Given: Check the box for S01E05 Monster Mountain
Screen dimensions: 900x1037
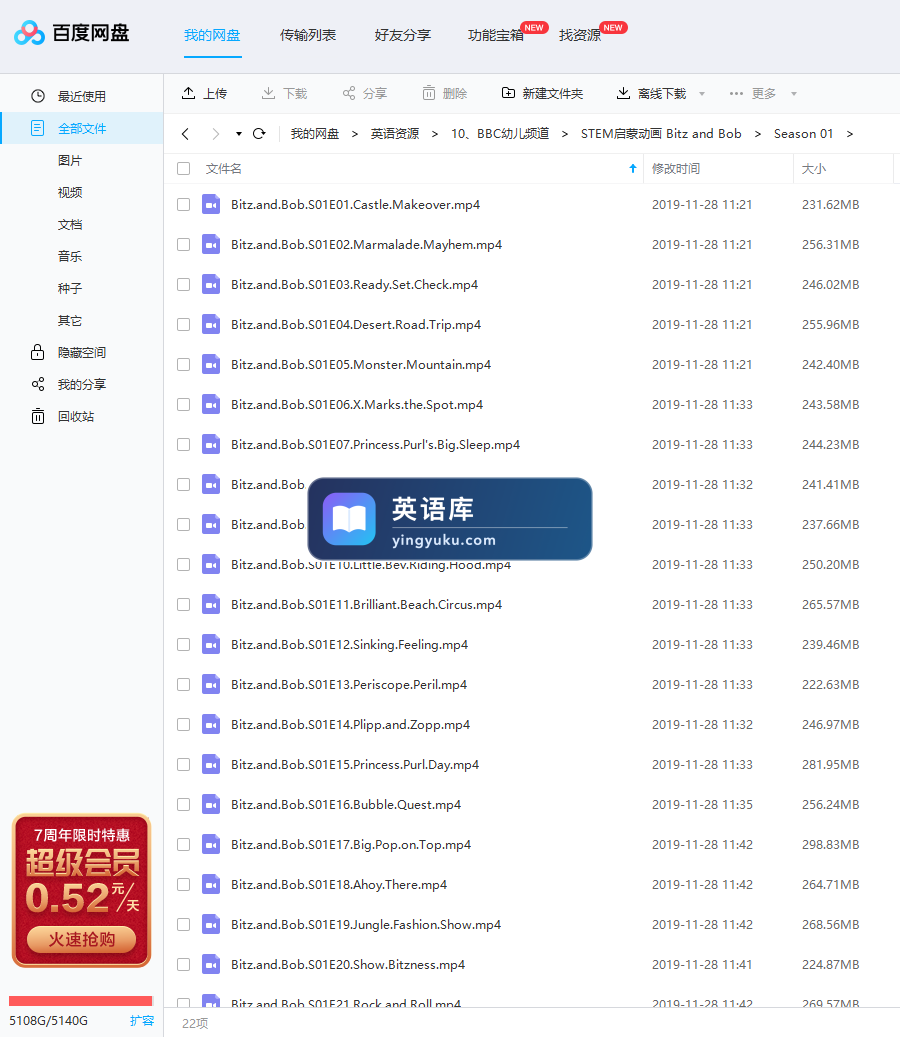Looking at the screenshot, I should tap(184, 364).
